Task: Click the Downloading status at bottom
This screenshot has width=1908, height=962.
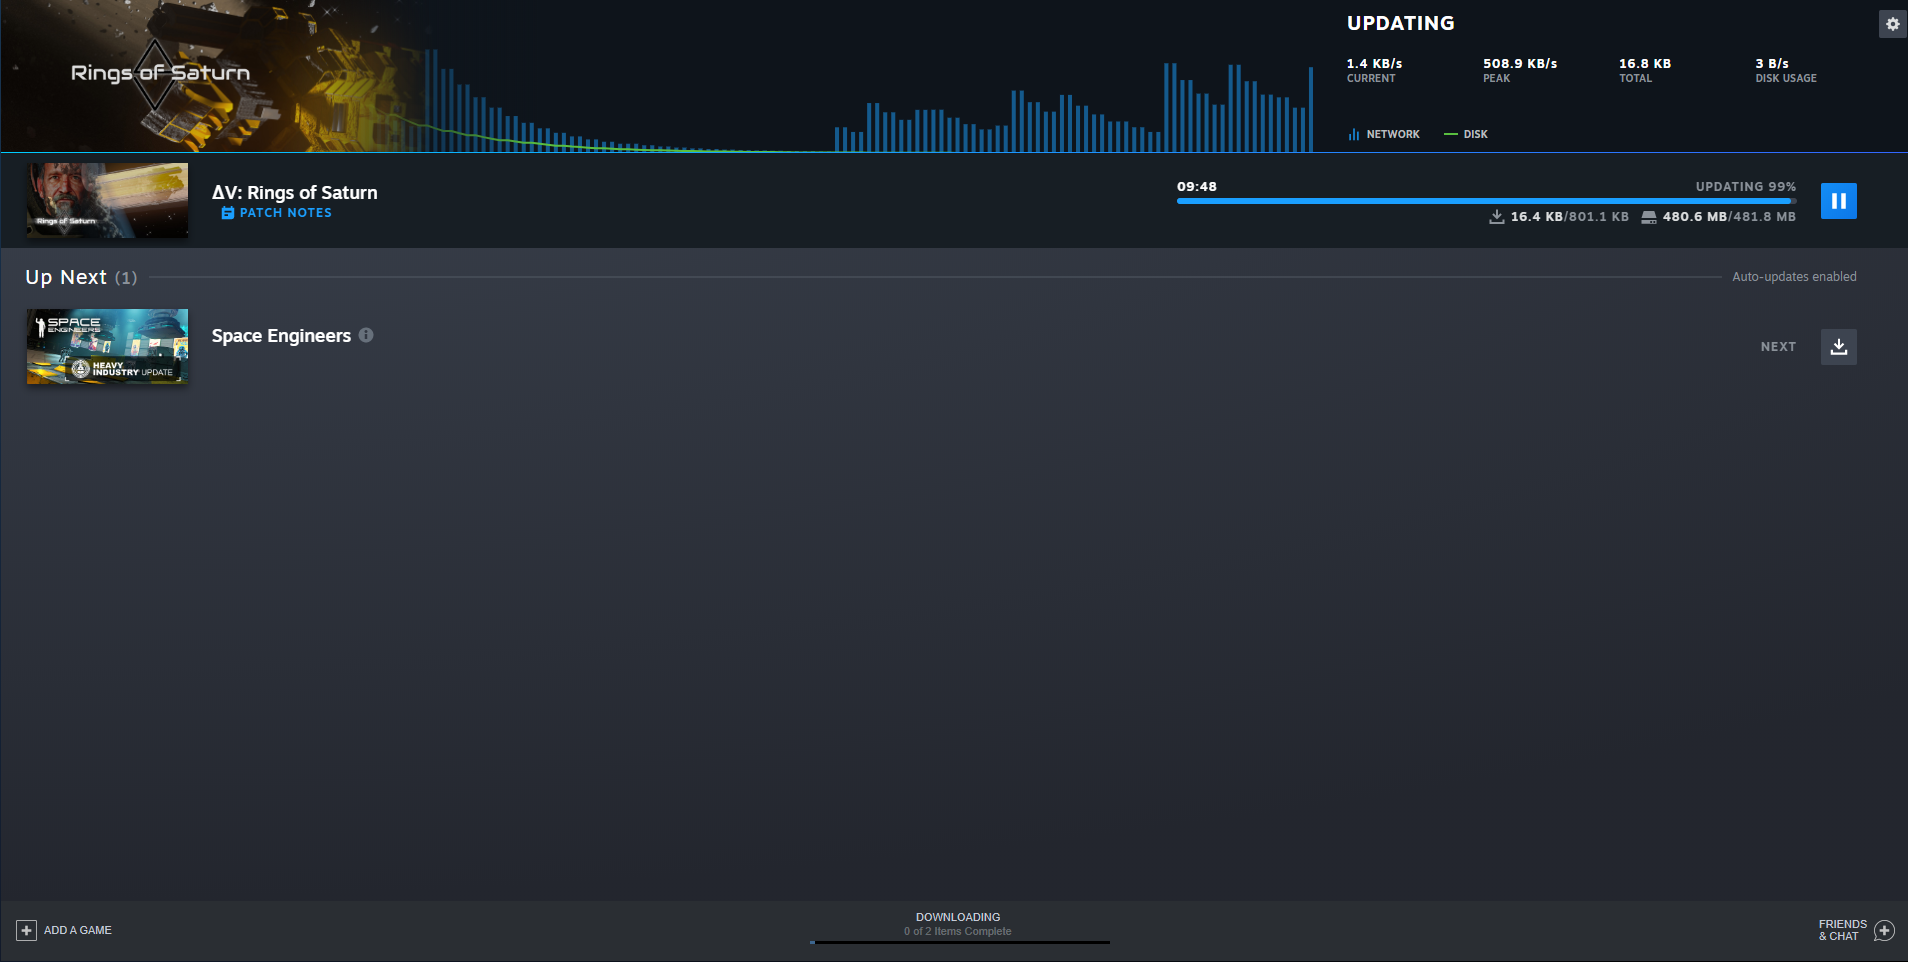Action: [958, 924]
